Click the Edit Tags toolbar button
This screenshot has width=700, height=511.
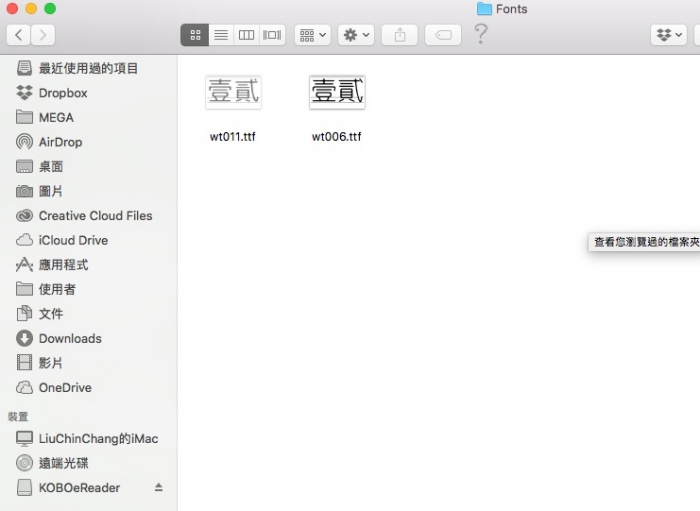coord(443,35)
